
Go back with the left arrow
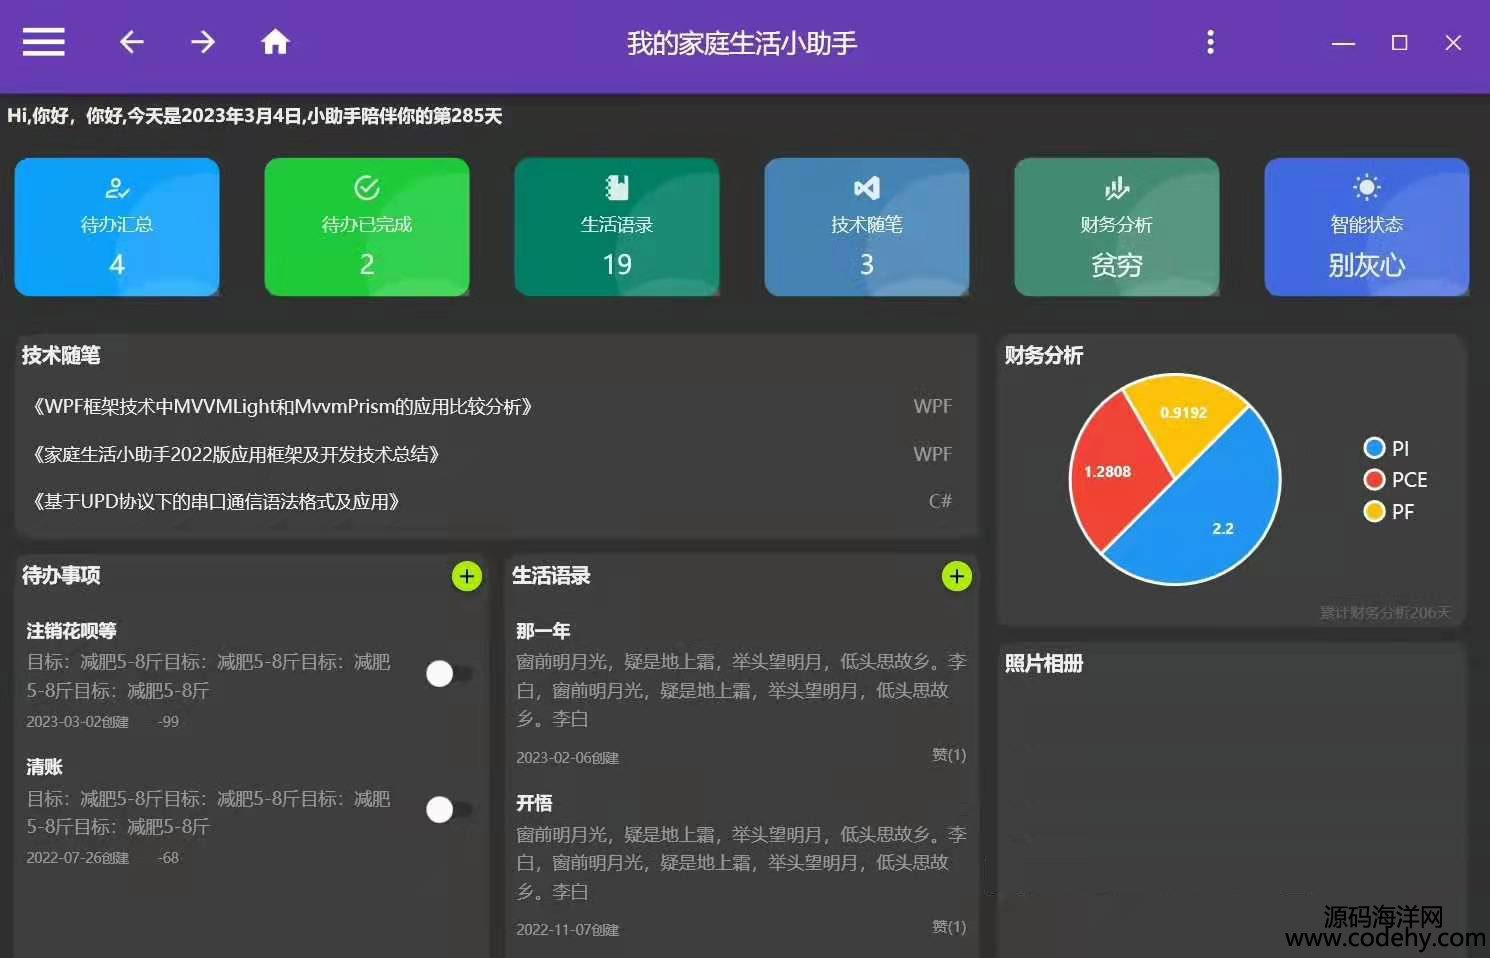(131, 42)
